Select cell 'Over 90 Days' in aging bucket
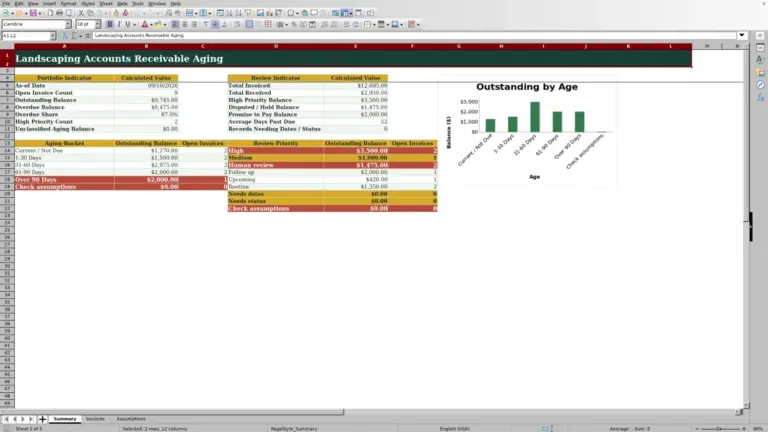Viewport: 768px width, 432px height. 64,179
